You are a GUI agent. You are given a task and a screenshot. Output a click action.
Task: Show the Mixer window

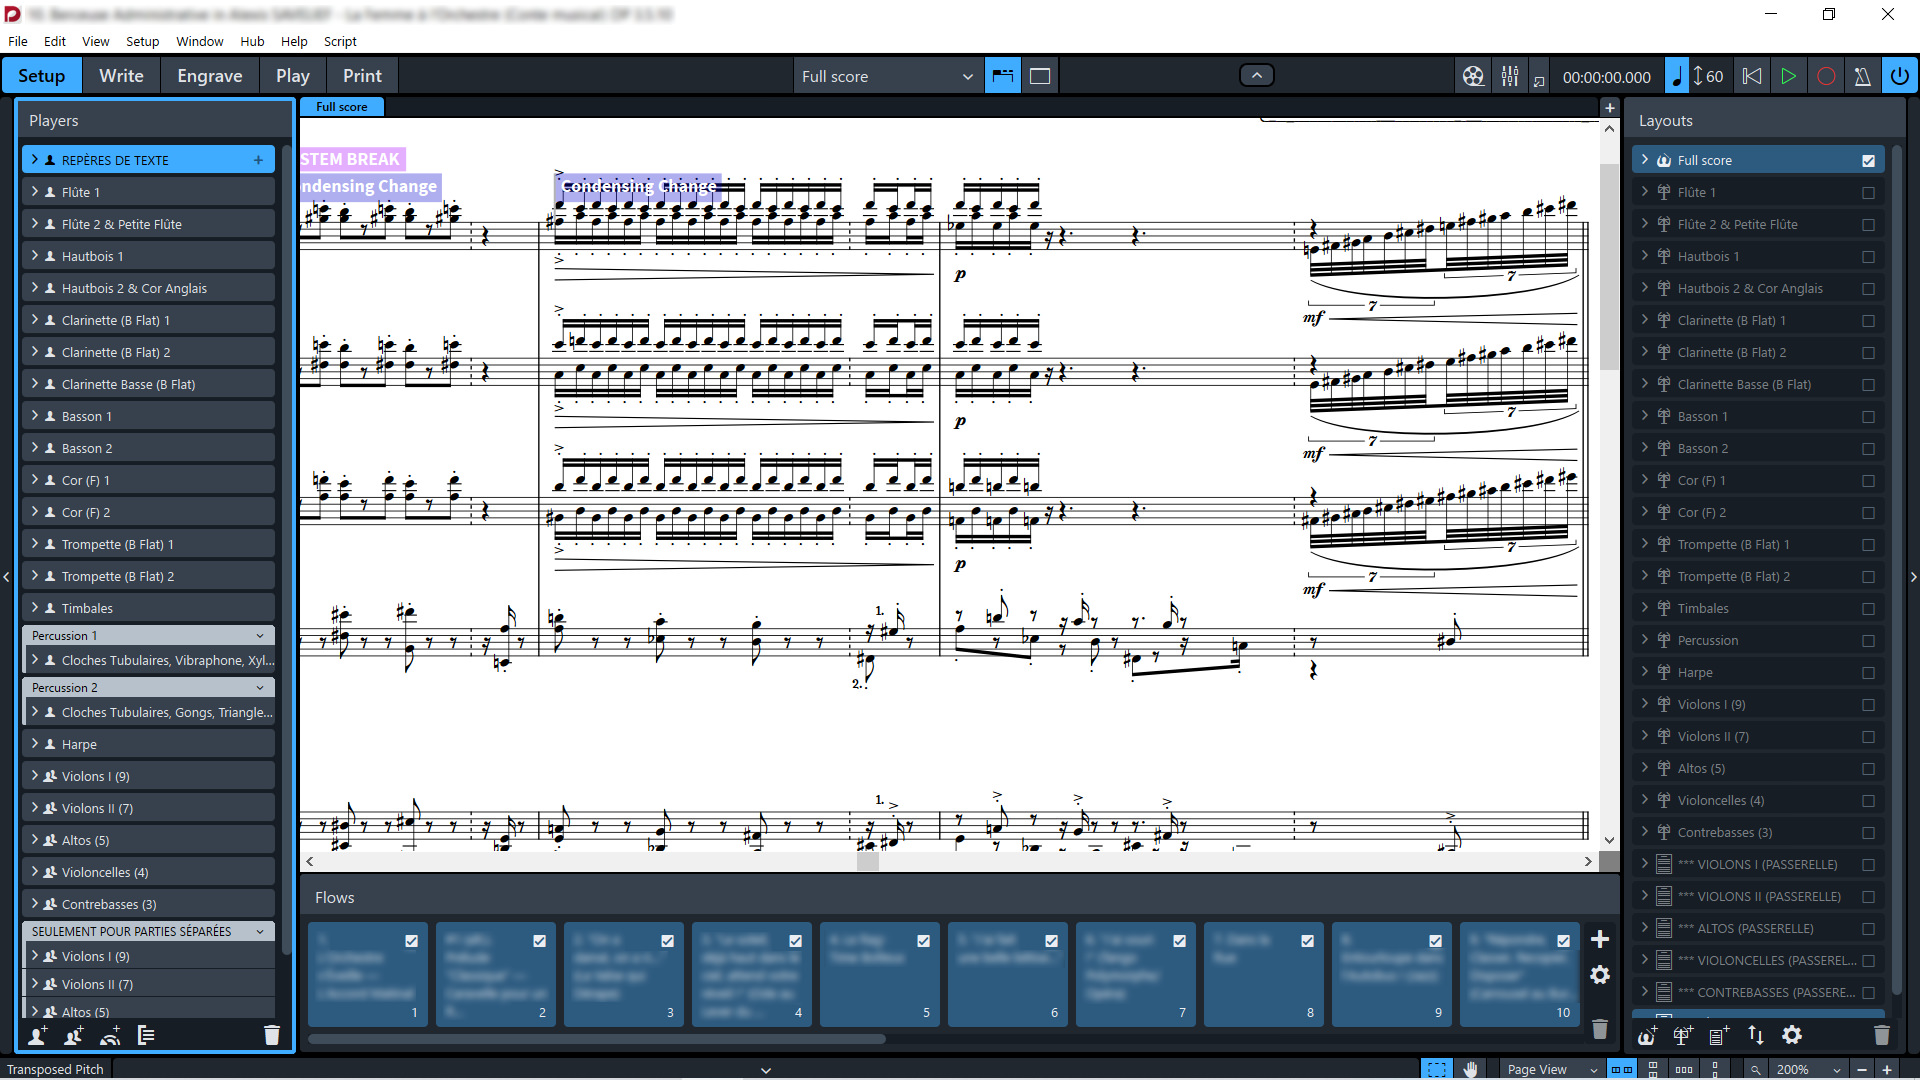(1510, 76)
